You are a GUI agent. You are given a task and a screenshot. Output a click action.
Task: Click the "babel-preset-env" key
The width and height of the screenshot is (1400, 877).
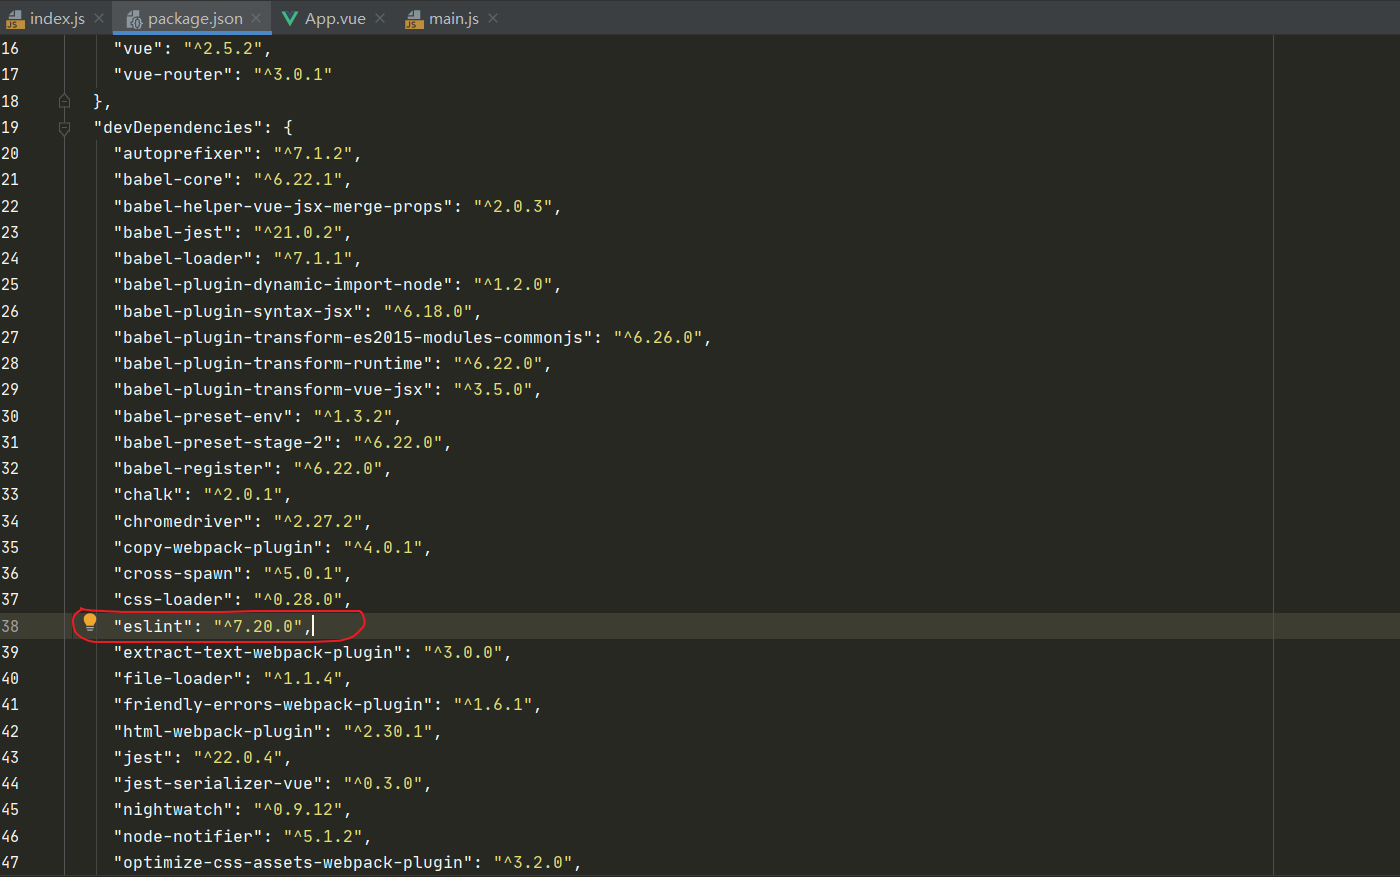pyautogui.click(x=203, y=416)
